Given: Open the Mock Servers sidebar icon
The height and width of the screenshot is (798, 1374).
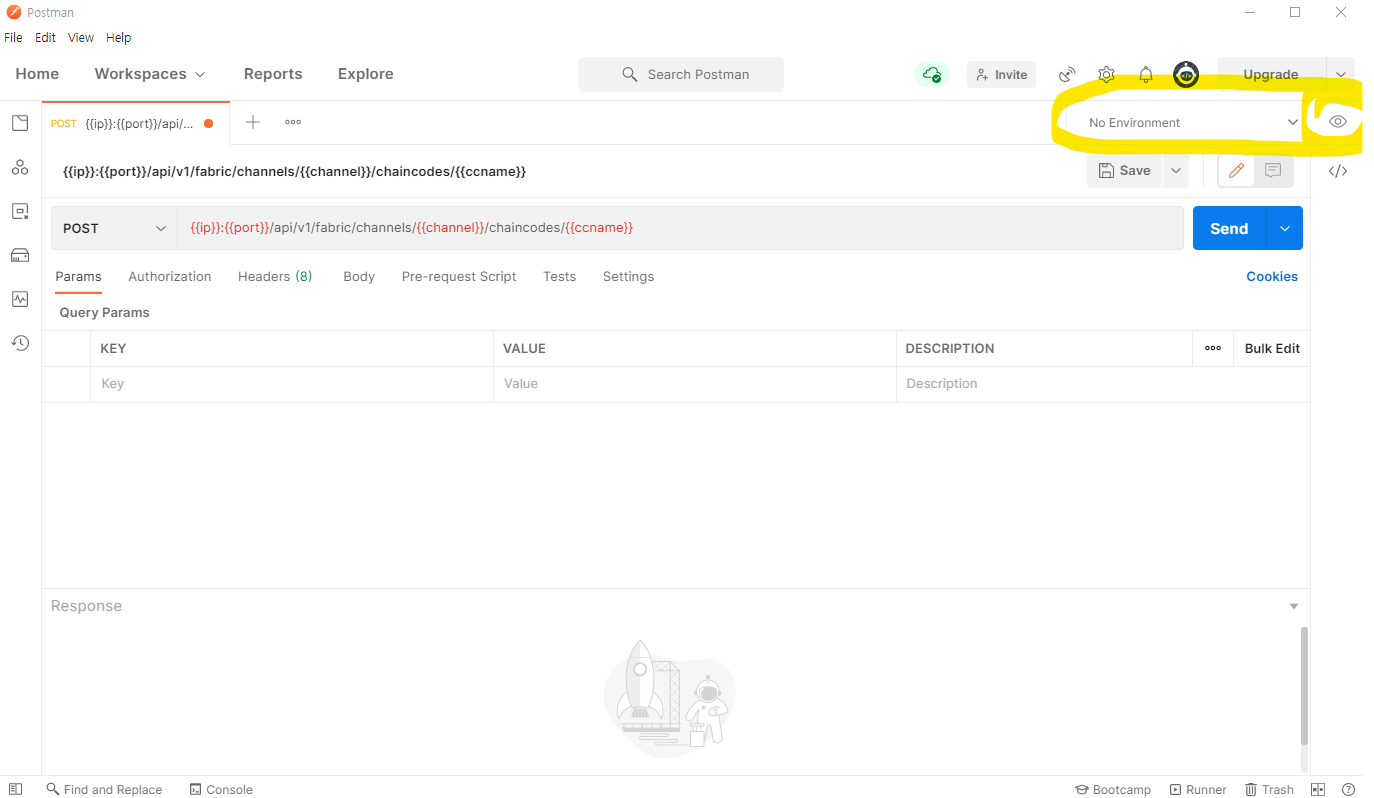Looking at the screenshot, I should pyautogui.click(x=19, y=255).
